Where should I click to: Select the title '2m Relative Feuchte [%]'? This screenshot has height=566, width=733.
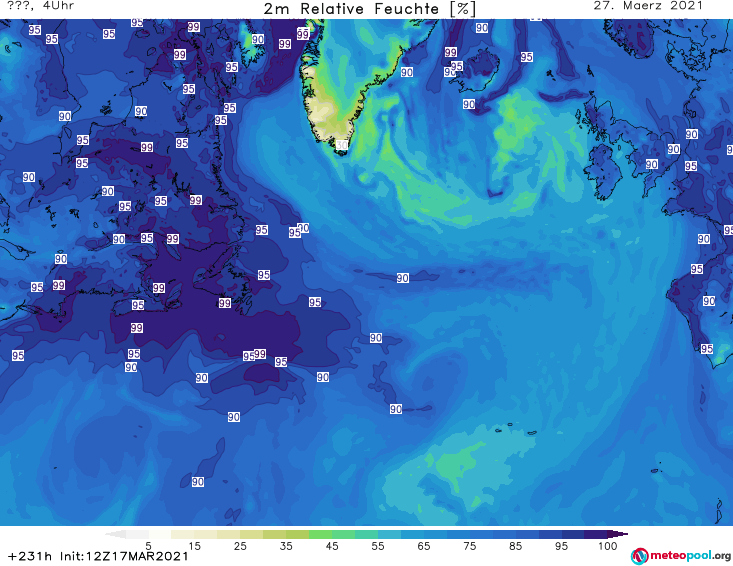click(370, 9)
